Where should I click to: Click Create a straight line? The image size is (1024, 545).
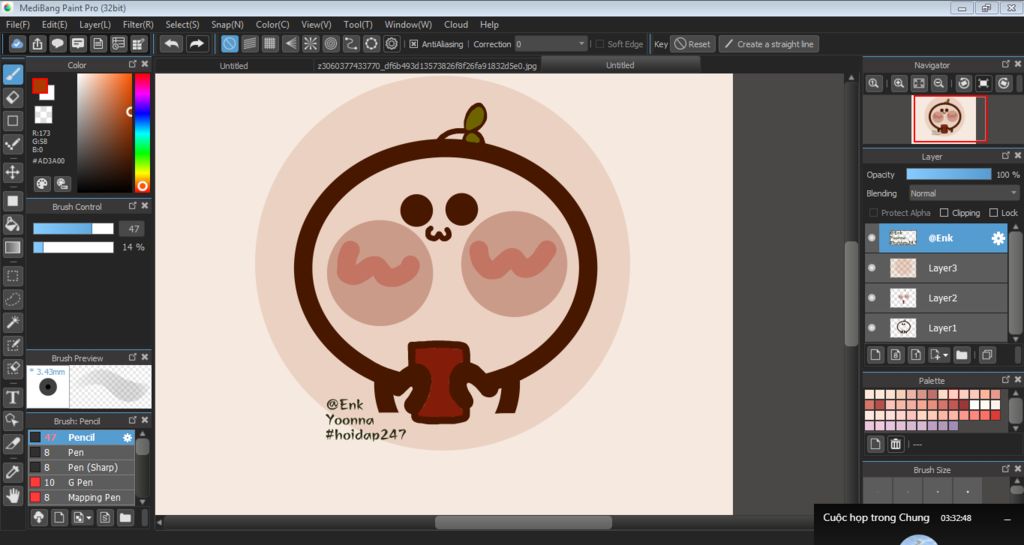(x=769, y=44)
